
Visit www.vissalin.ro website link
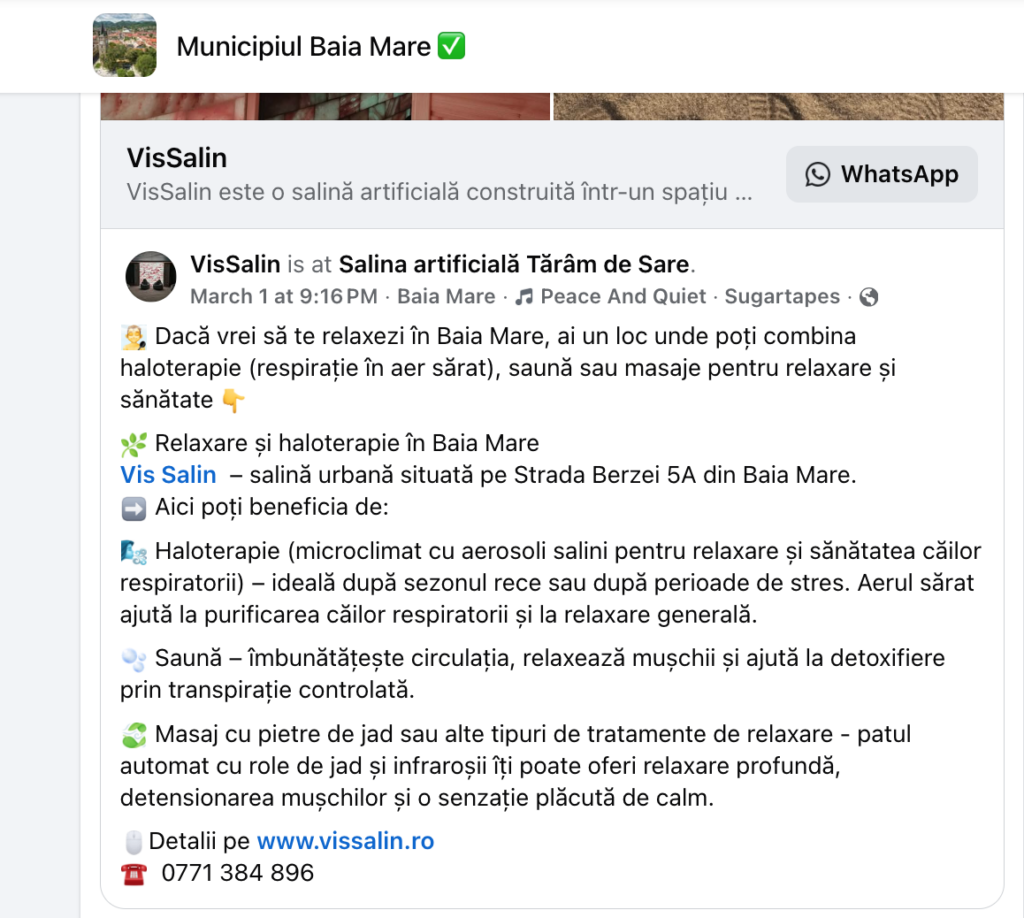[x=345, y=841]
